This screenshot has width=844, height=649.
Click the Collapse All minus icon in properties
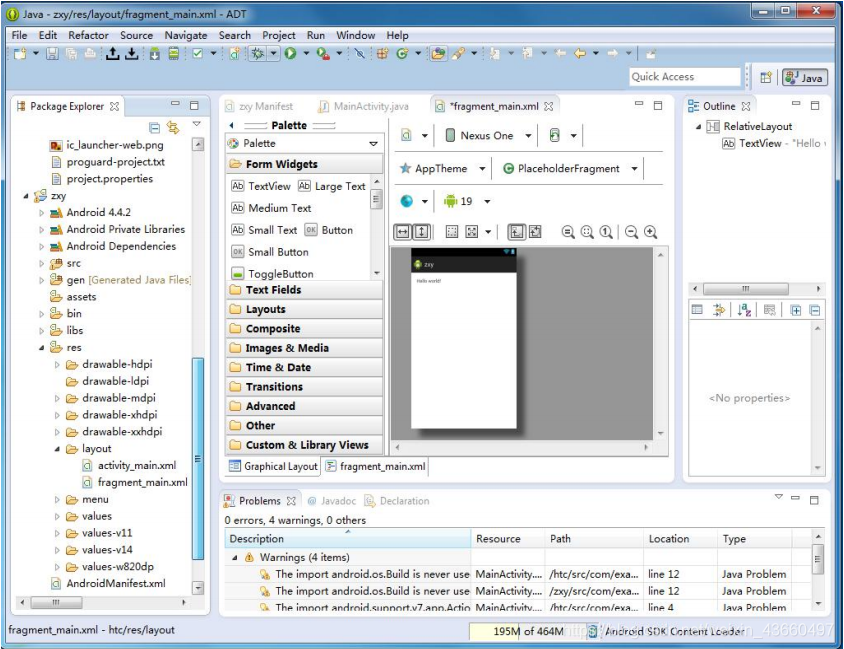[815, 310]
